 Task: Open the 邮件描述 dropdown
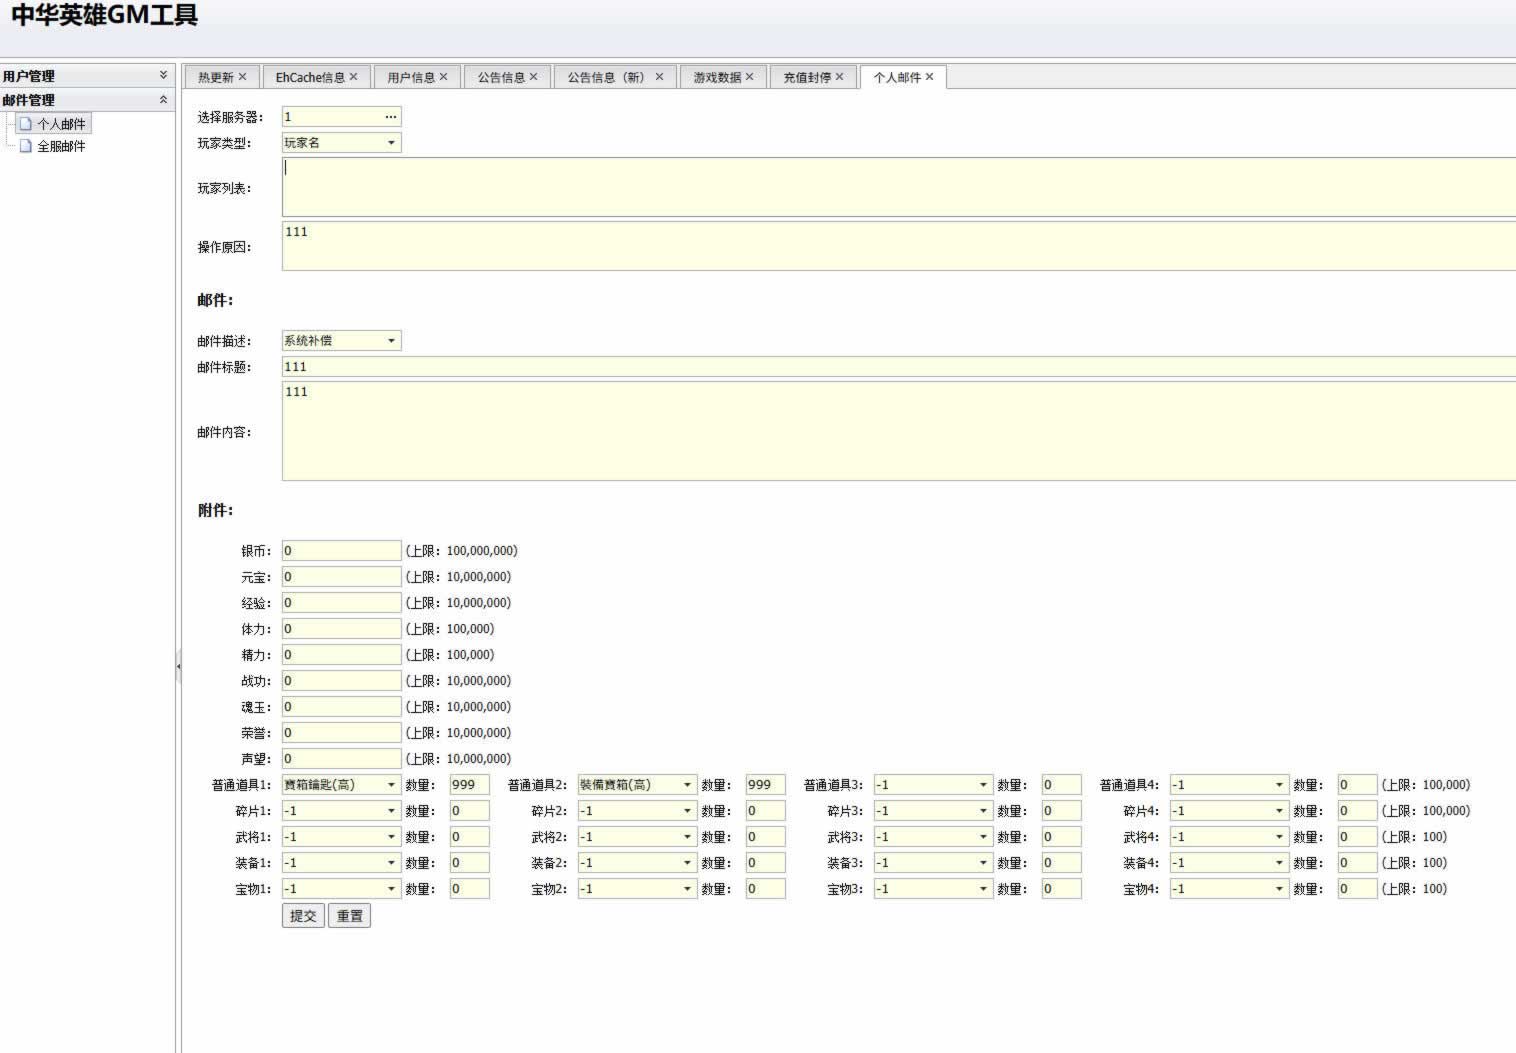tap(391, 341)
